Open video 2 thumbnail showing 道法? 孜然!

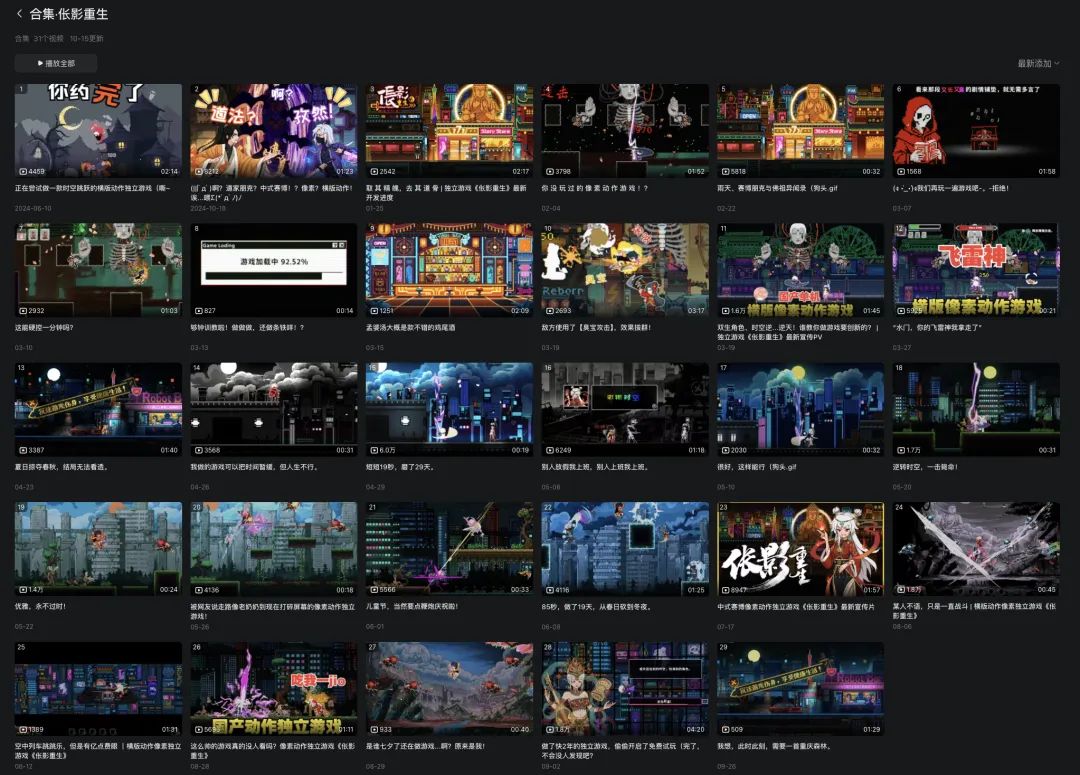[274, 131]
